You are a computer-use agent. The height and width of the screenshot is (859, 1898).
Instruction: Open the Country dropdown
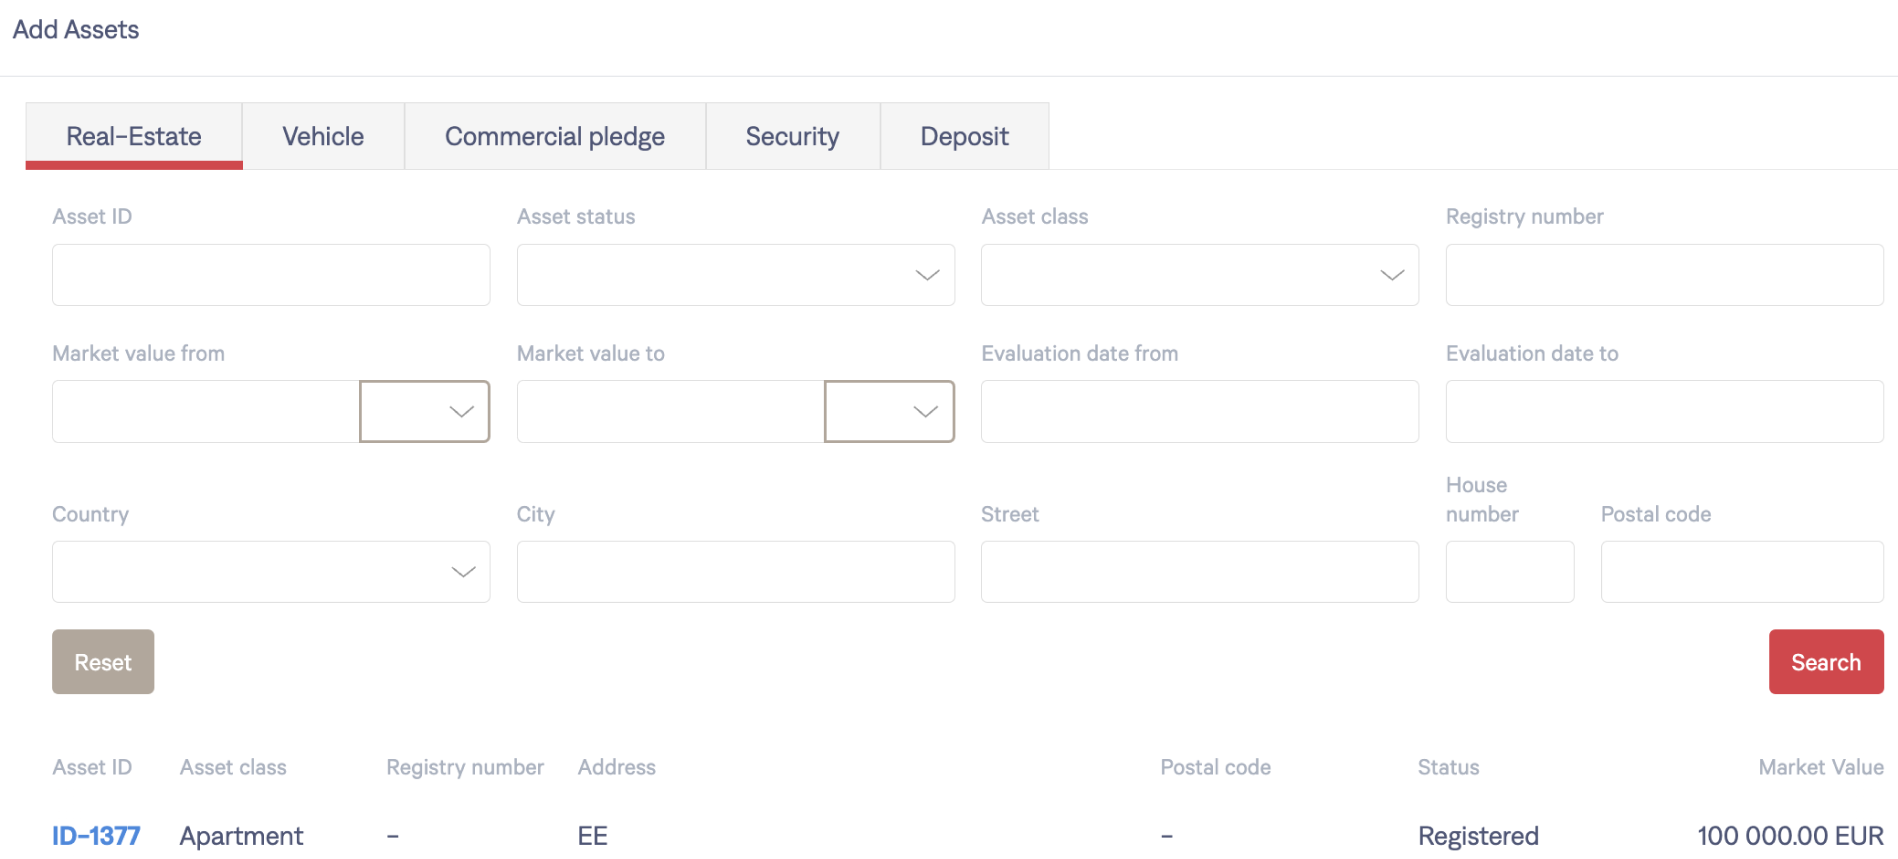click(x=271, y=572)
